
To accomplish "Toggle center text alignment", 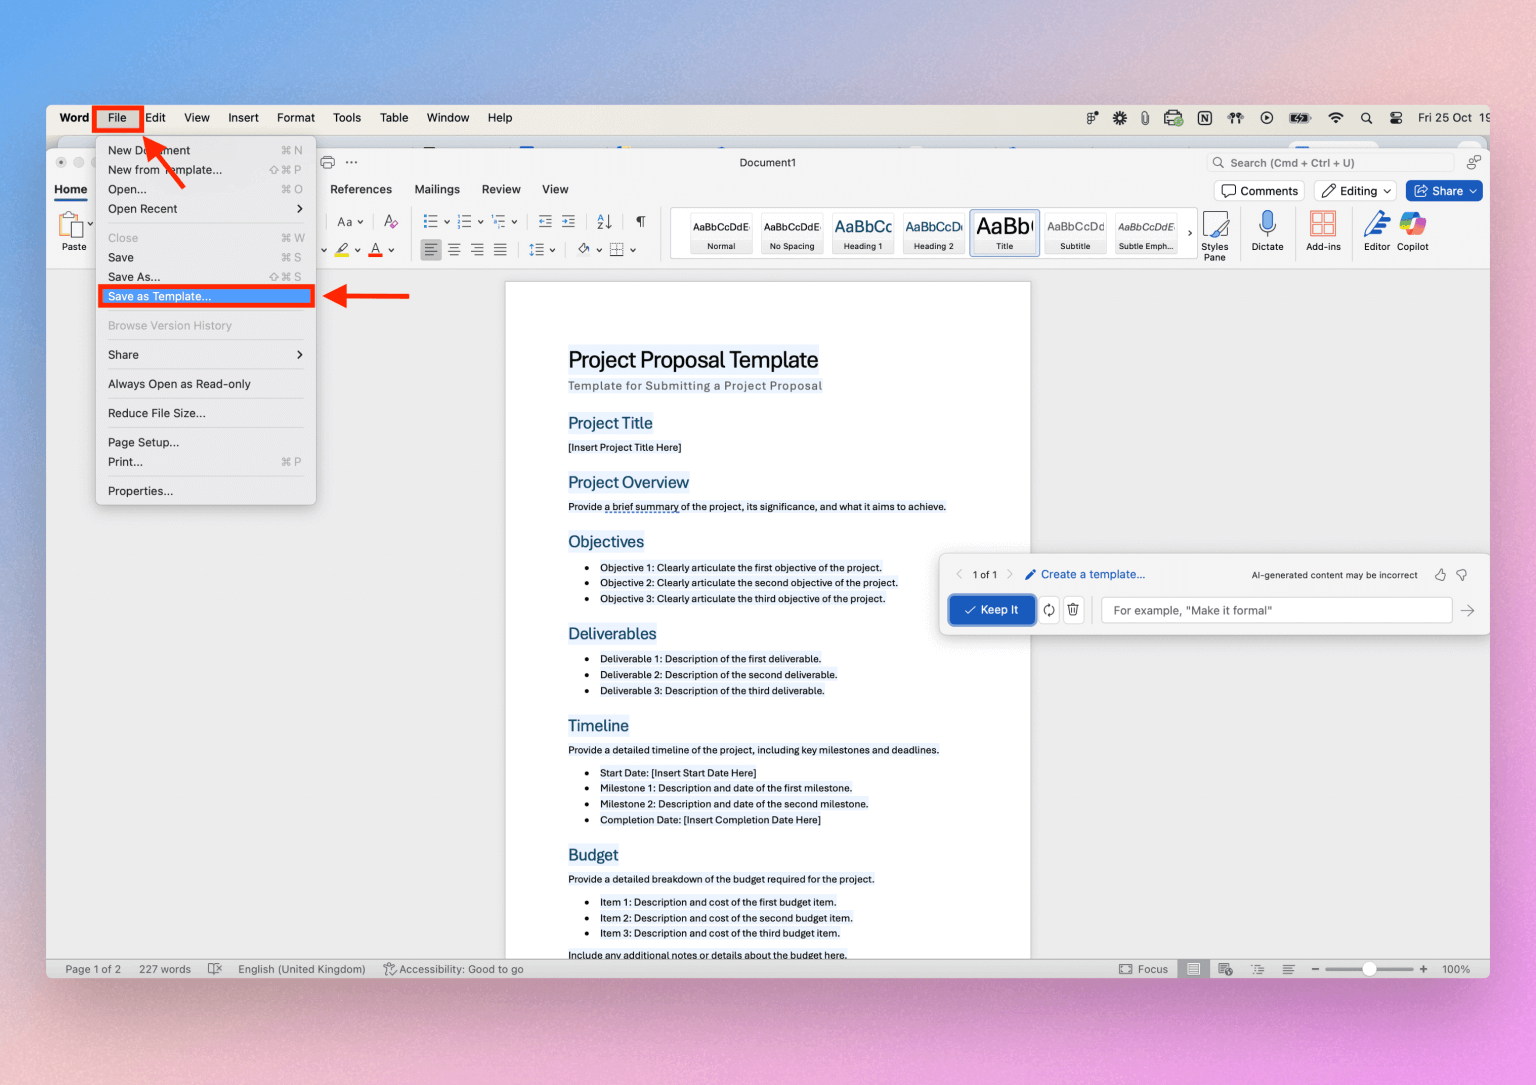I will coord(454,249).
